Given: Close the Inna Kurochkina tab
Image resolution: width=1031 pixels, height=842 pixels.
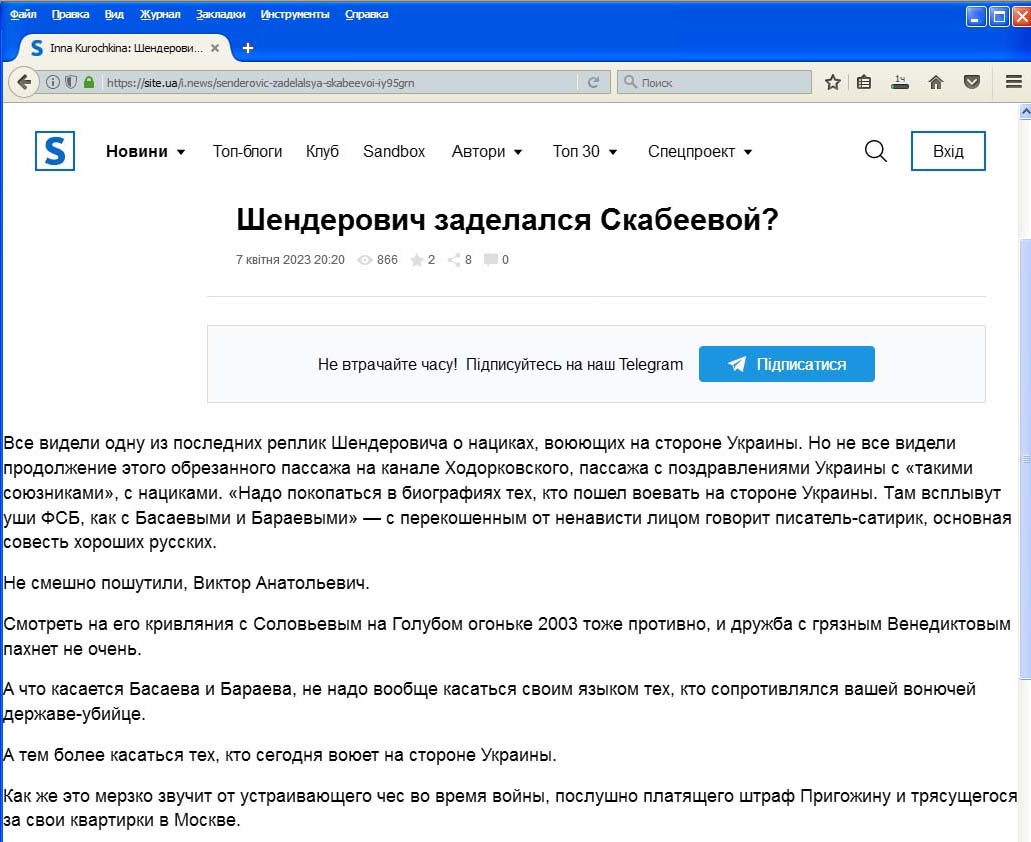Looking at the screenshot, I should pyautogui.click(x=215, y=48).
